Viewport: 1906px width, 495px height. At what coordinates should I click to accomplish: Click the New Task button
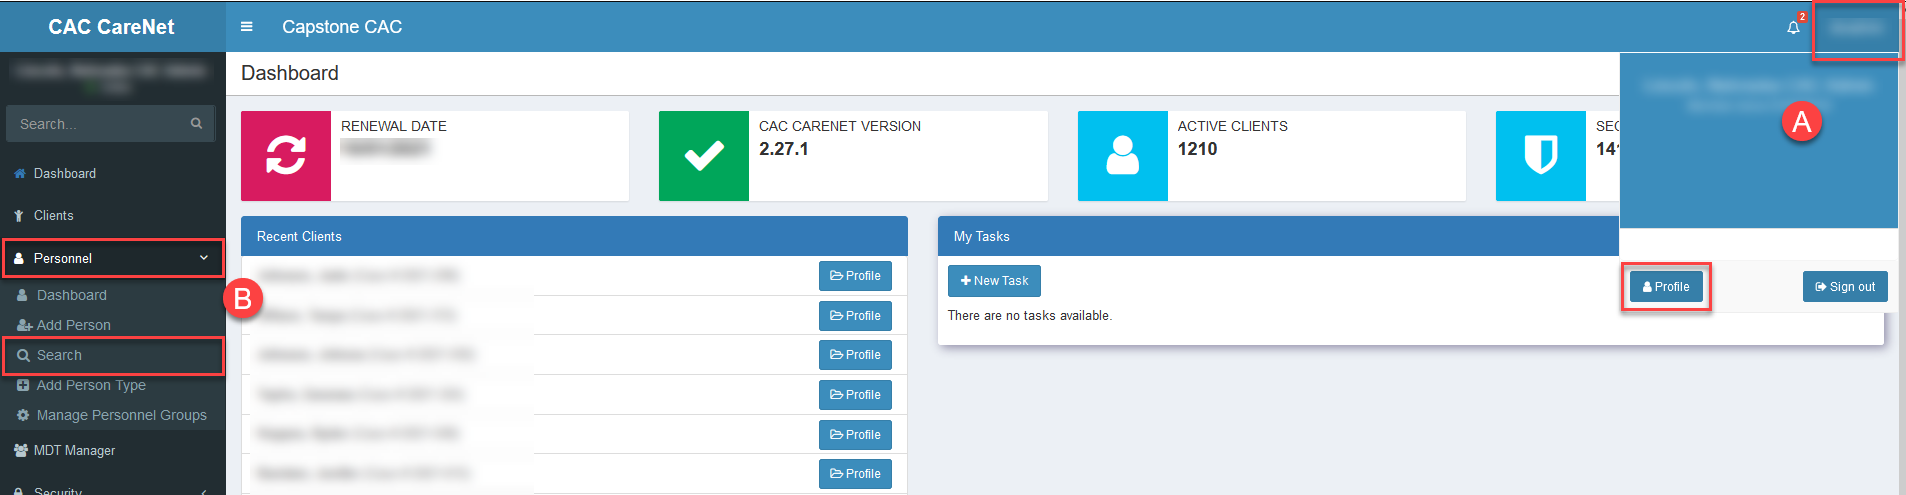click(x=994, y=281)
